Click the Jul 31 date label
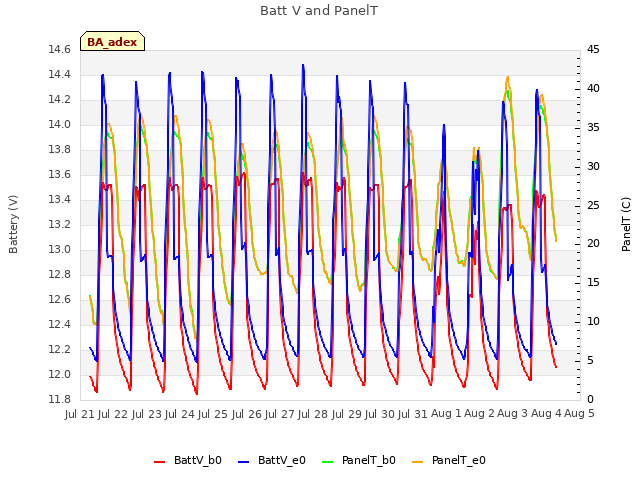 (x=413, y=414)
